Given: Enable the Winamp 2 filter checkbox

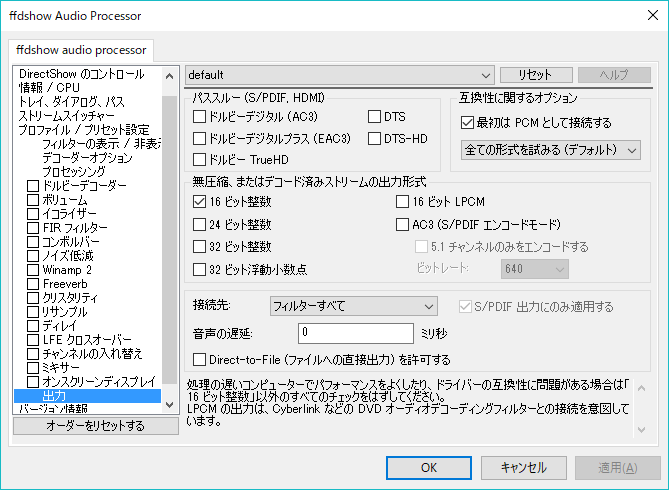Looking at the screenshot, I should click(x=33, y=270).
